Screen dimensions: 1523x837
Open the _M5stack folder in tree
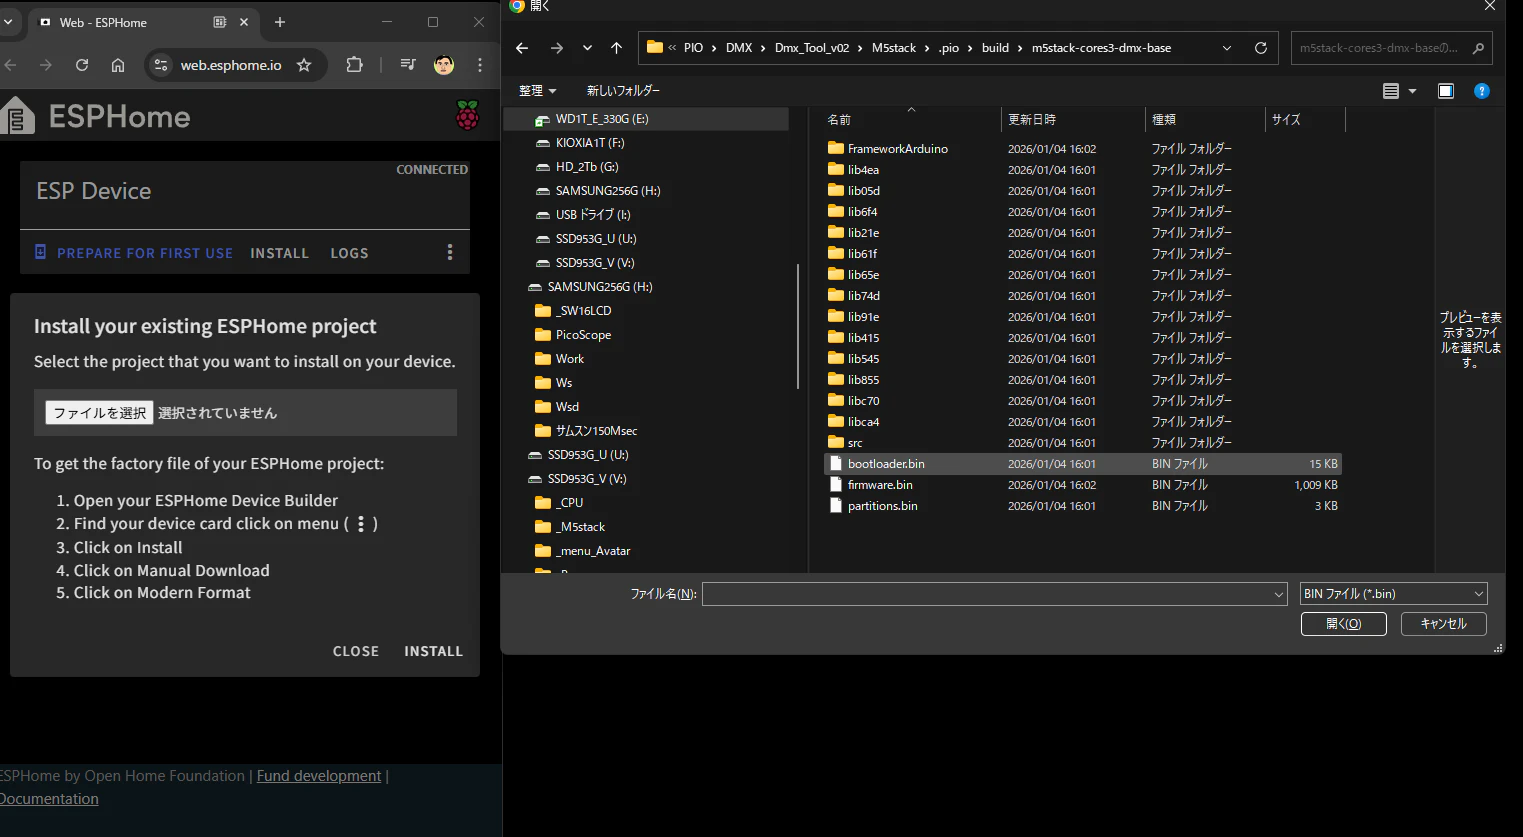pos(582,527)
